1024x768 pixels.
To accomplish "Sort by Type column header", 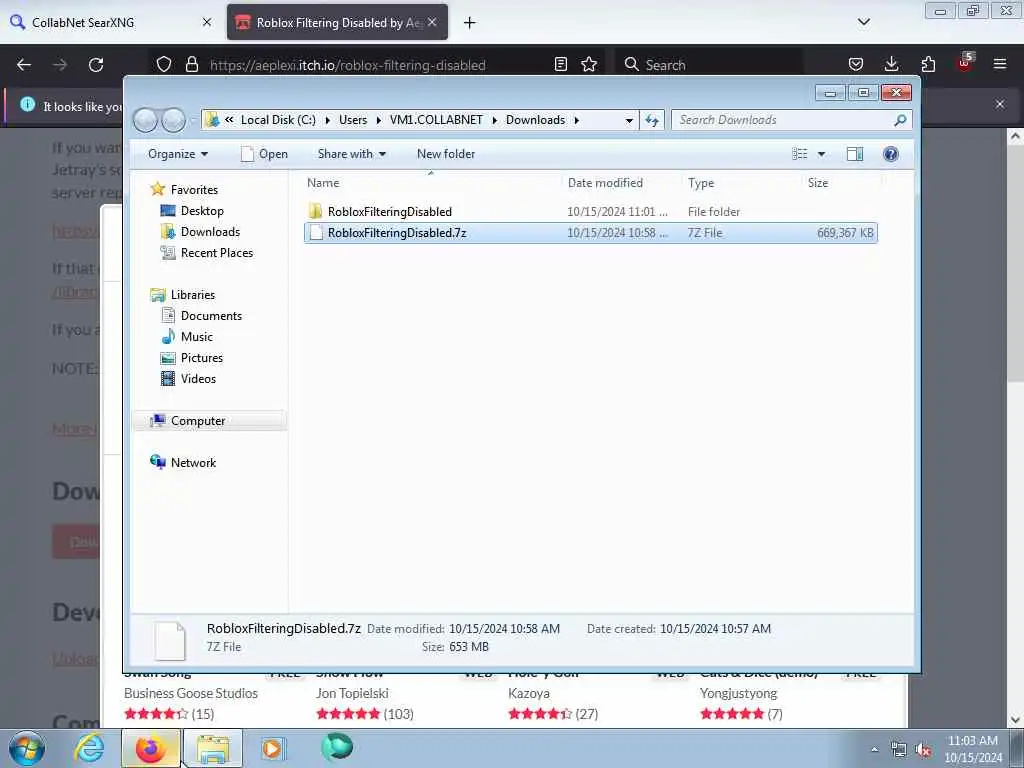I will point(701,183).
